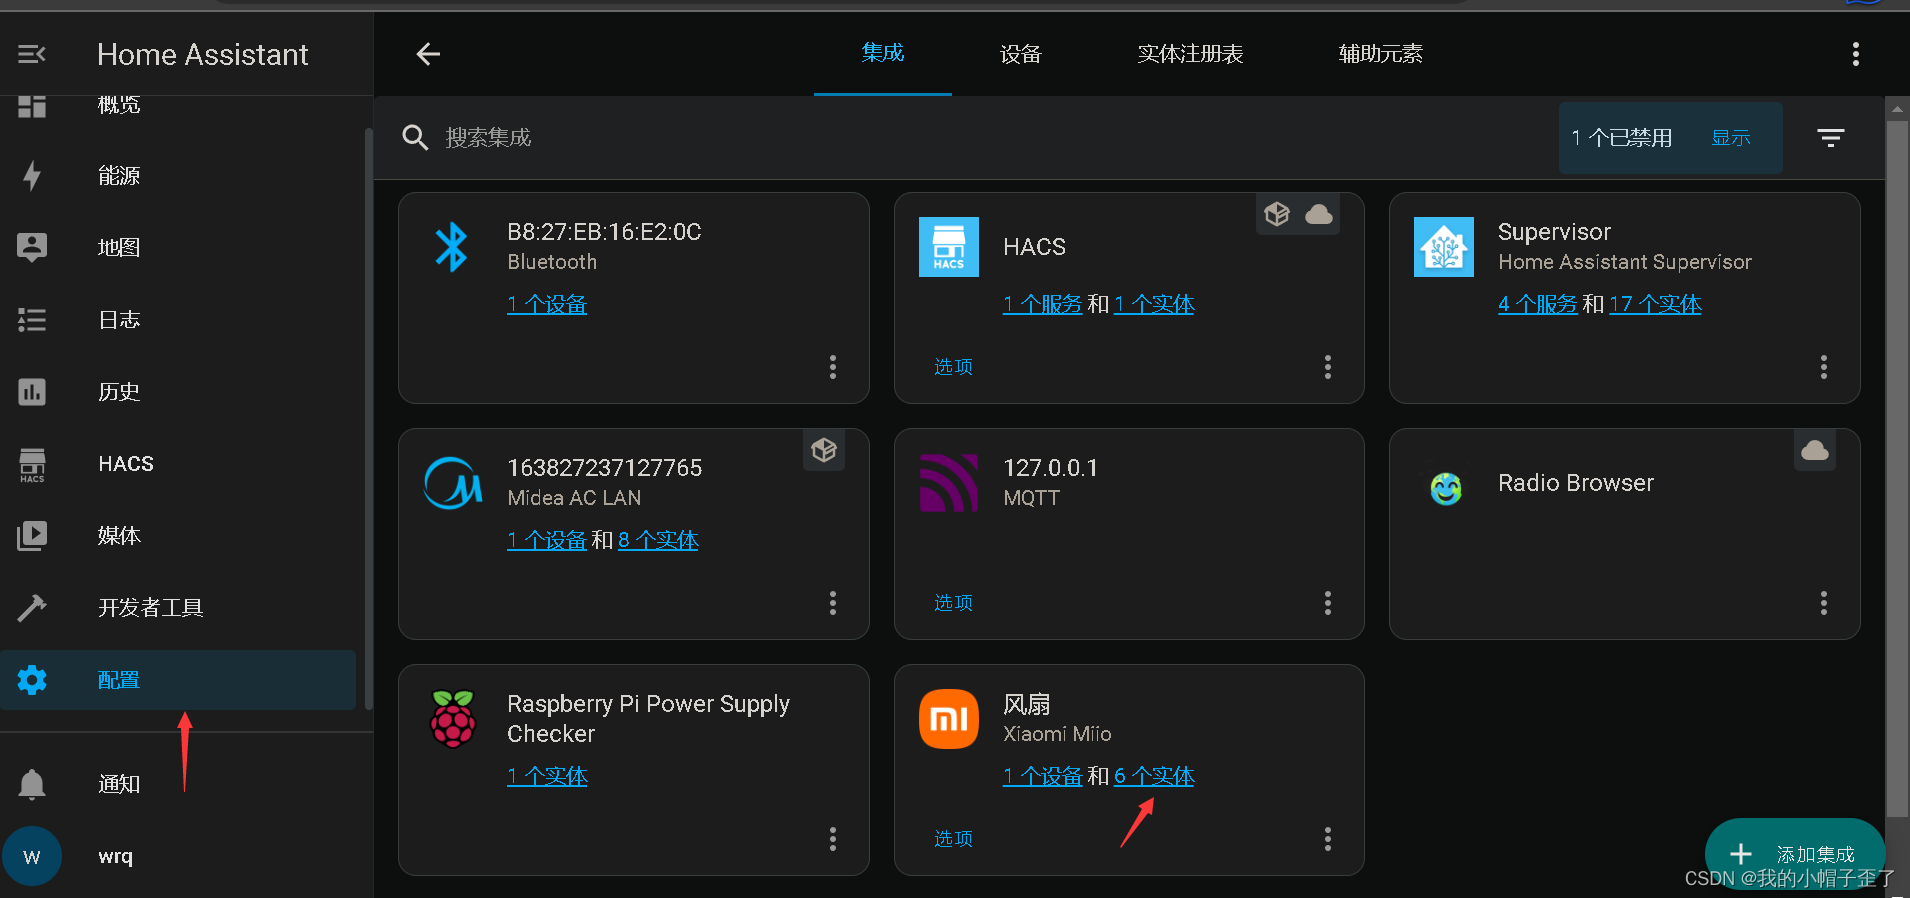Open 选项 on the MQTT card

pos(953,603)
